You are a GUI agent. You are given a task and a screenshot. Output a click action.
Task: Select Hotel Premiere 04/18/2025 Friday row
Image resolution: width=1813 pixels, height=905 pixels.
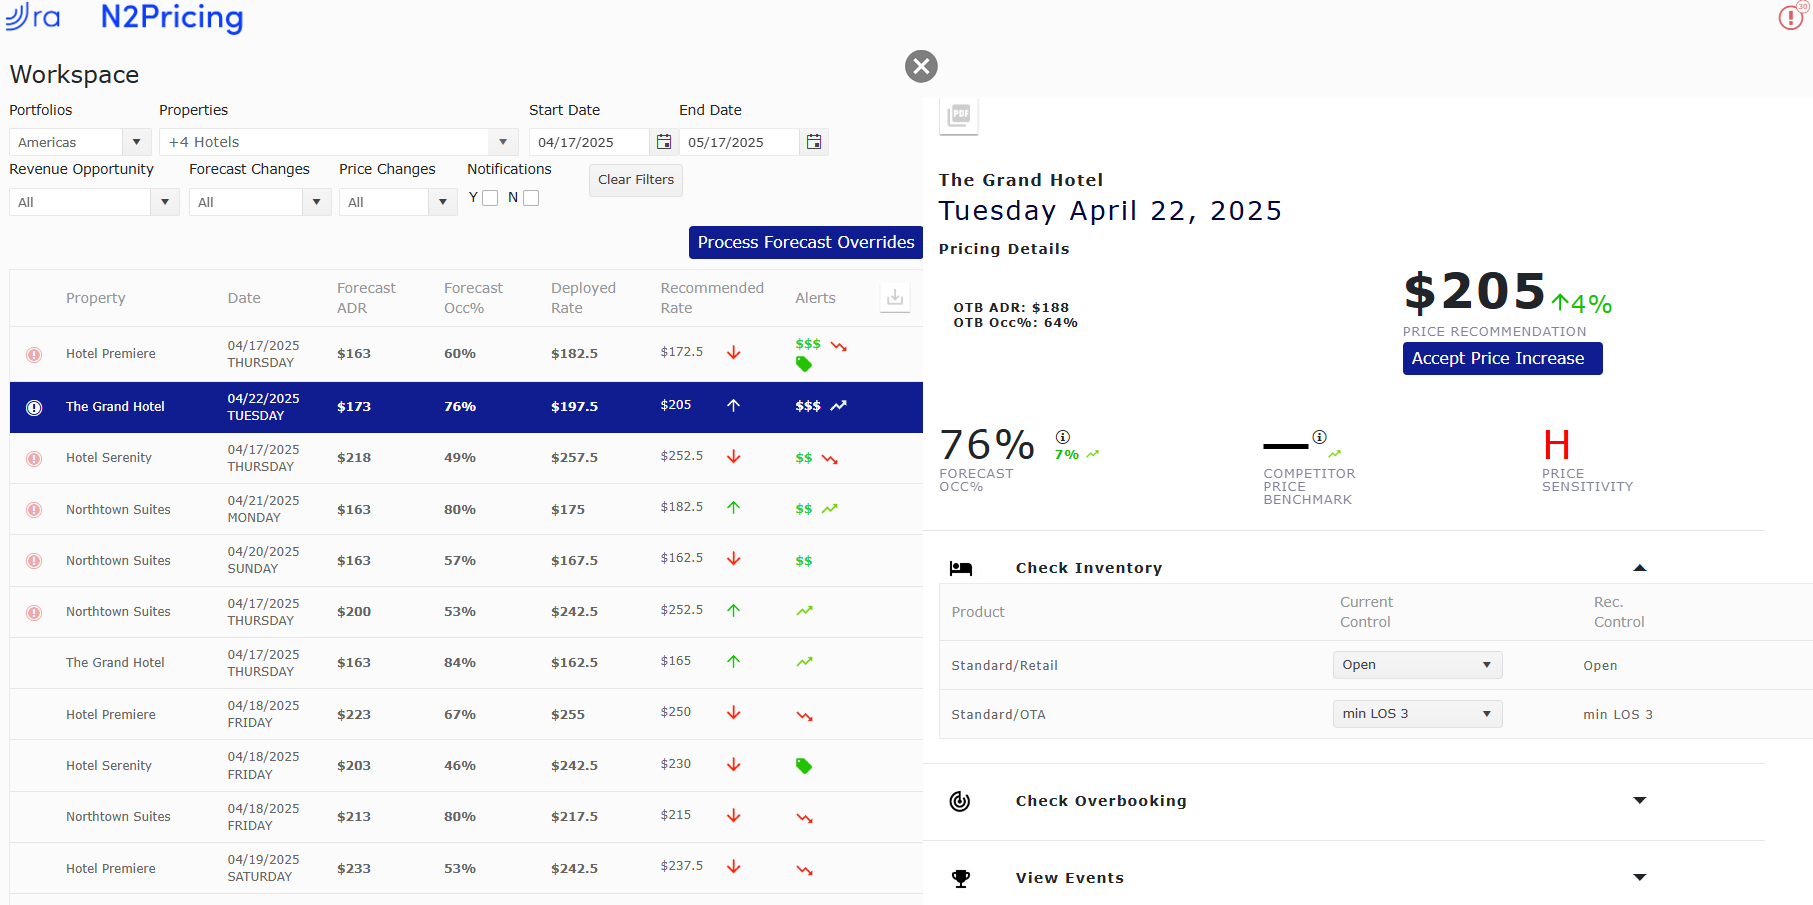pyautogui.click(x=466, y=714)
